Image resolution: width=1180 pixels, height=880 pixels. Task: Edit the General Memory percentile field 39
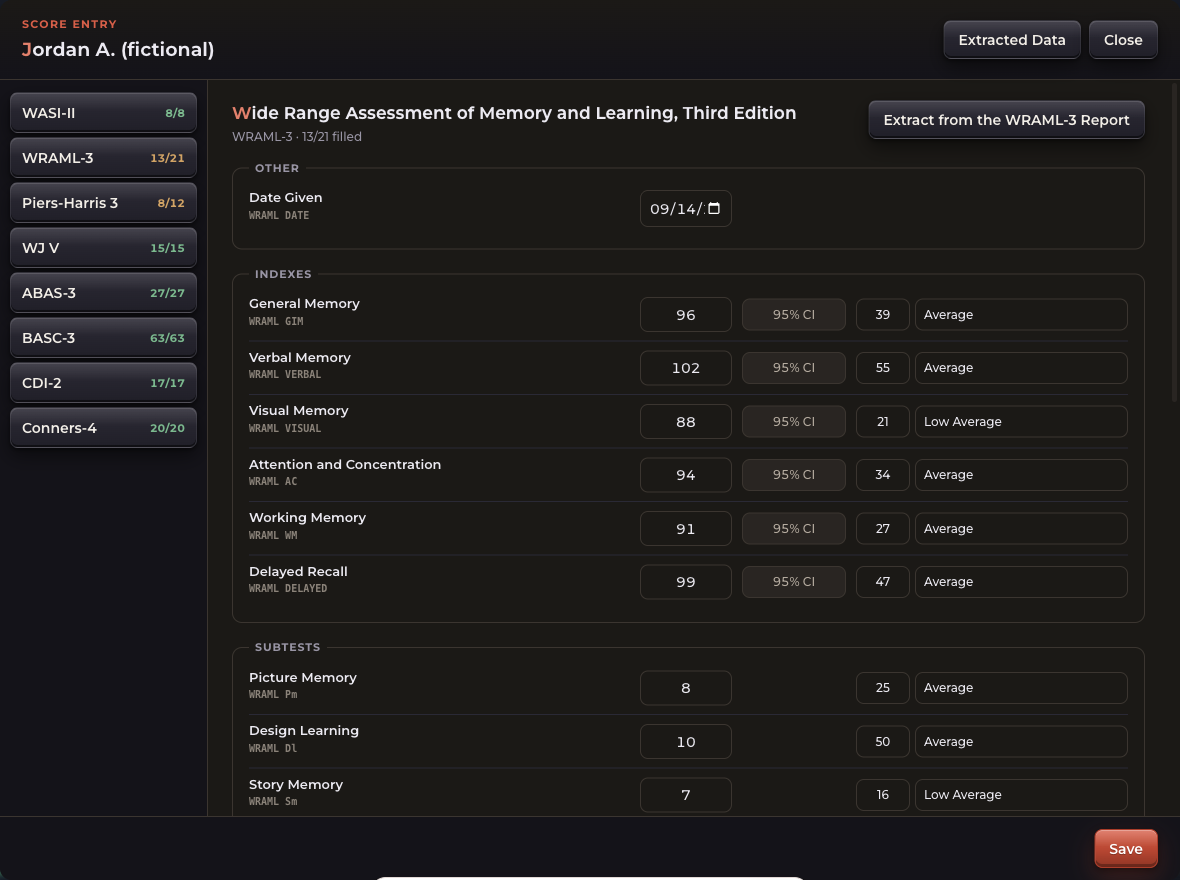pyautogui.click(x=882, y=315)
